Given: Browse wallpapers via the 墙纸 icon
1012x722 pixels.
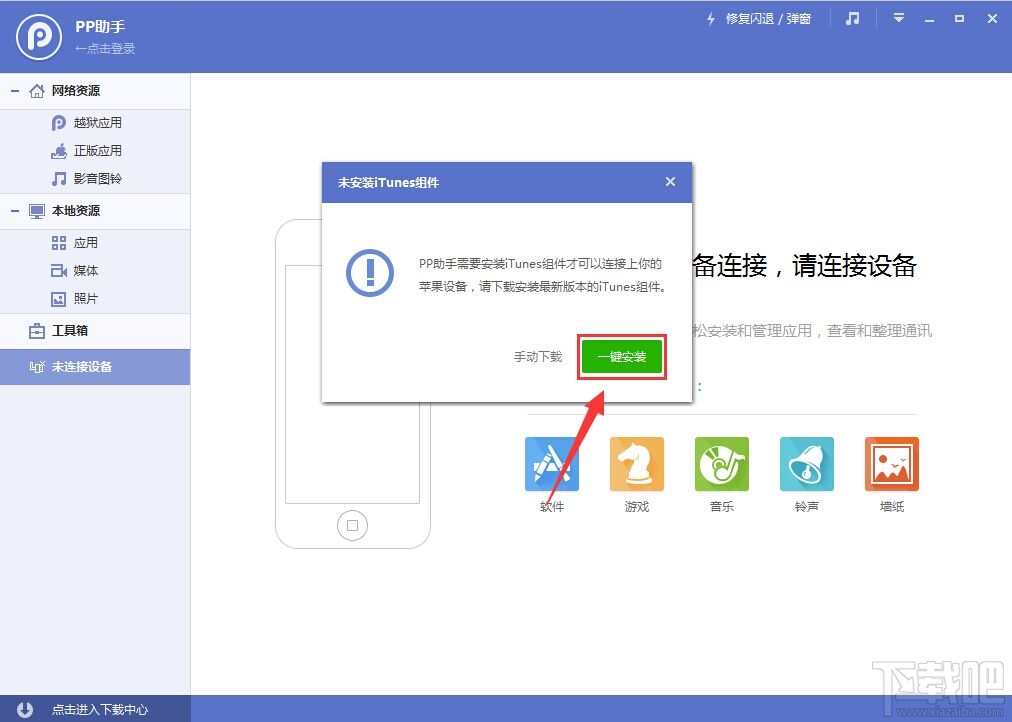Looking at the screenshot, I should pos(891,463).
